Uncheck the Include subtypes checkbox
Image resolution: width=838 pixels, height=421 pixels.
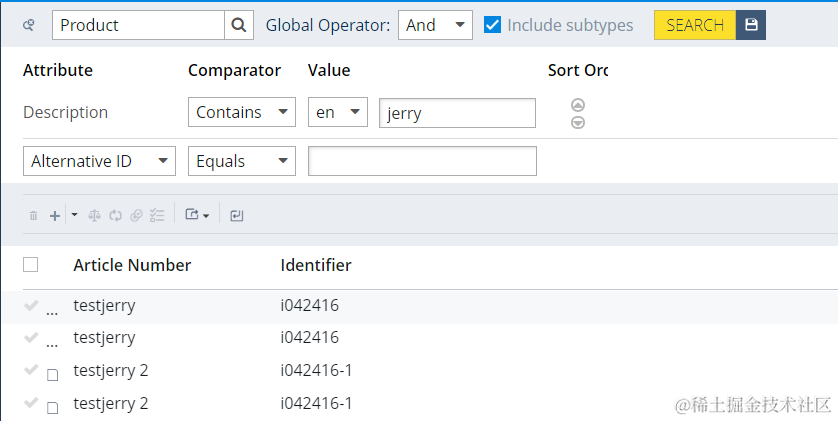(x=492, y=25)
